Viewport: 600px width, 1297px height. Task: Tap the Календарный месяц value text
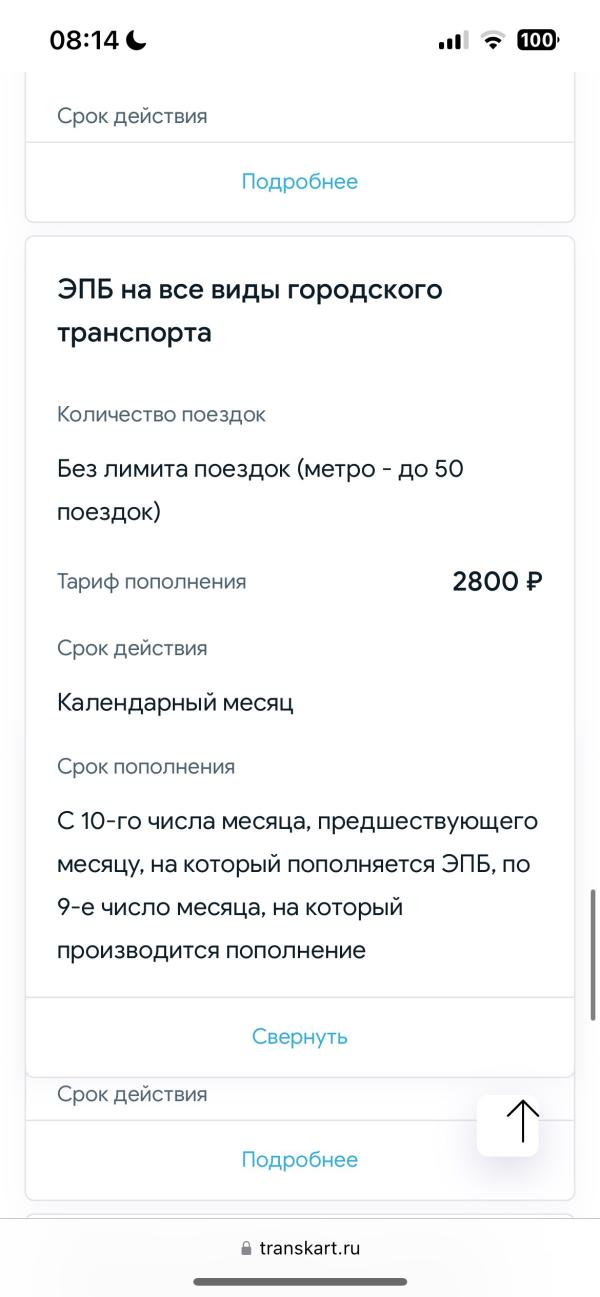point(175,703)
